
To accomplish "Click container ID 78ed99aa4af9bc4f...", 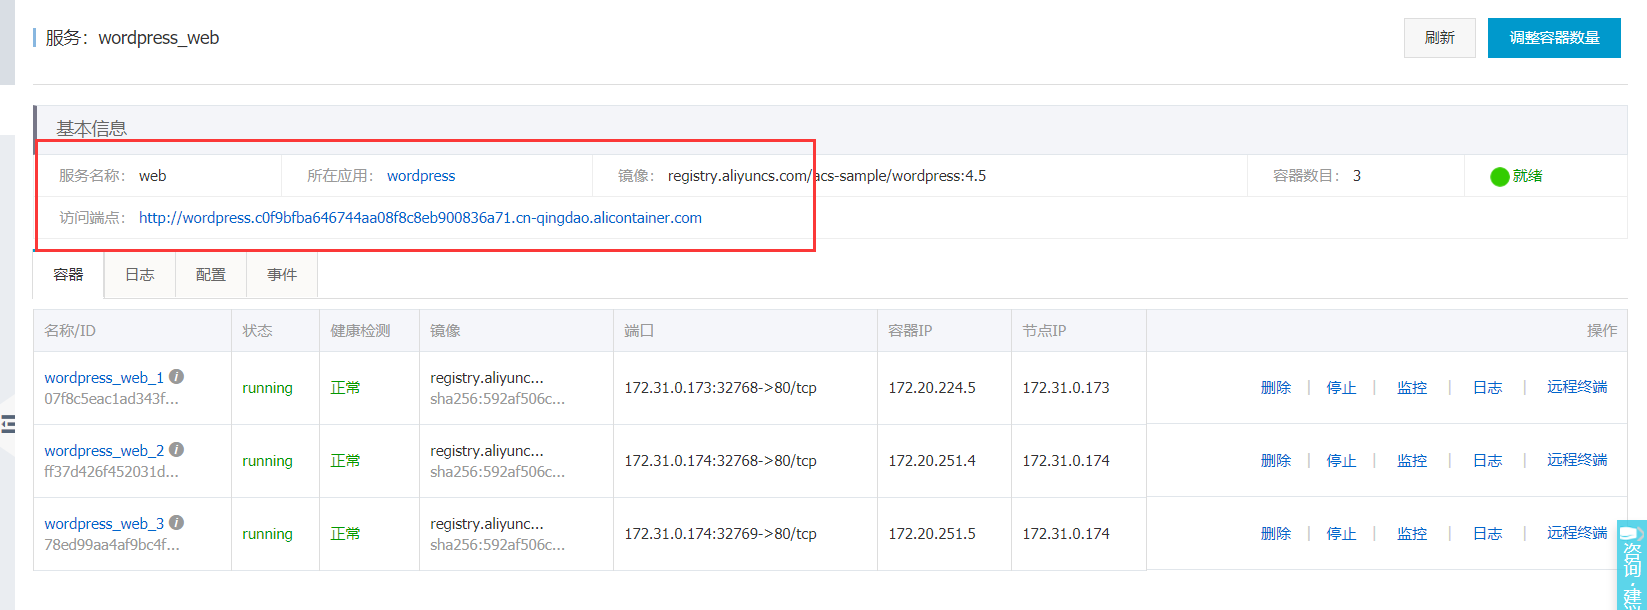I will tap(112, 545).
